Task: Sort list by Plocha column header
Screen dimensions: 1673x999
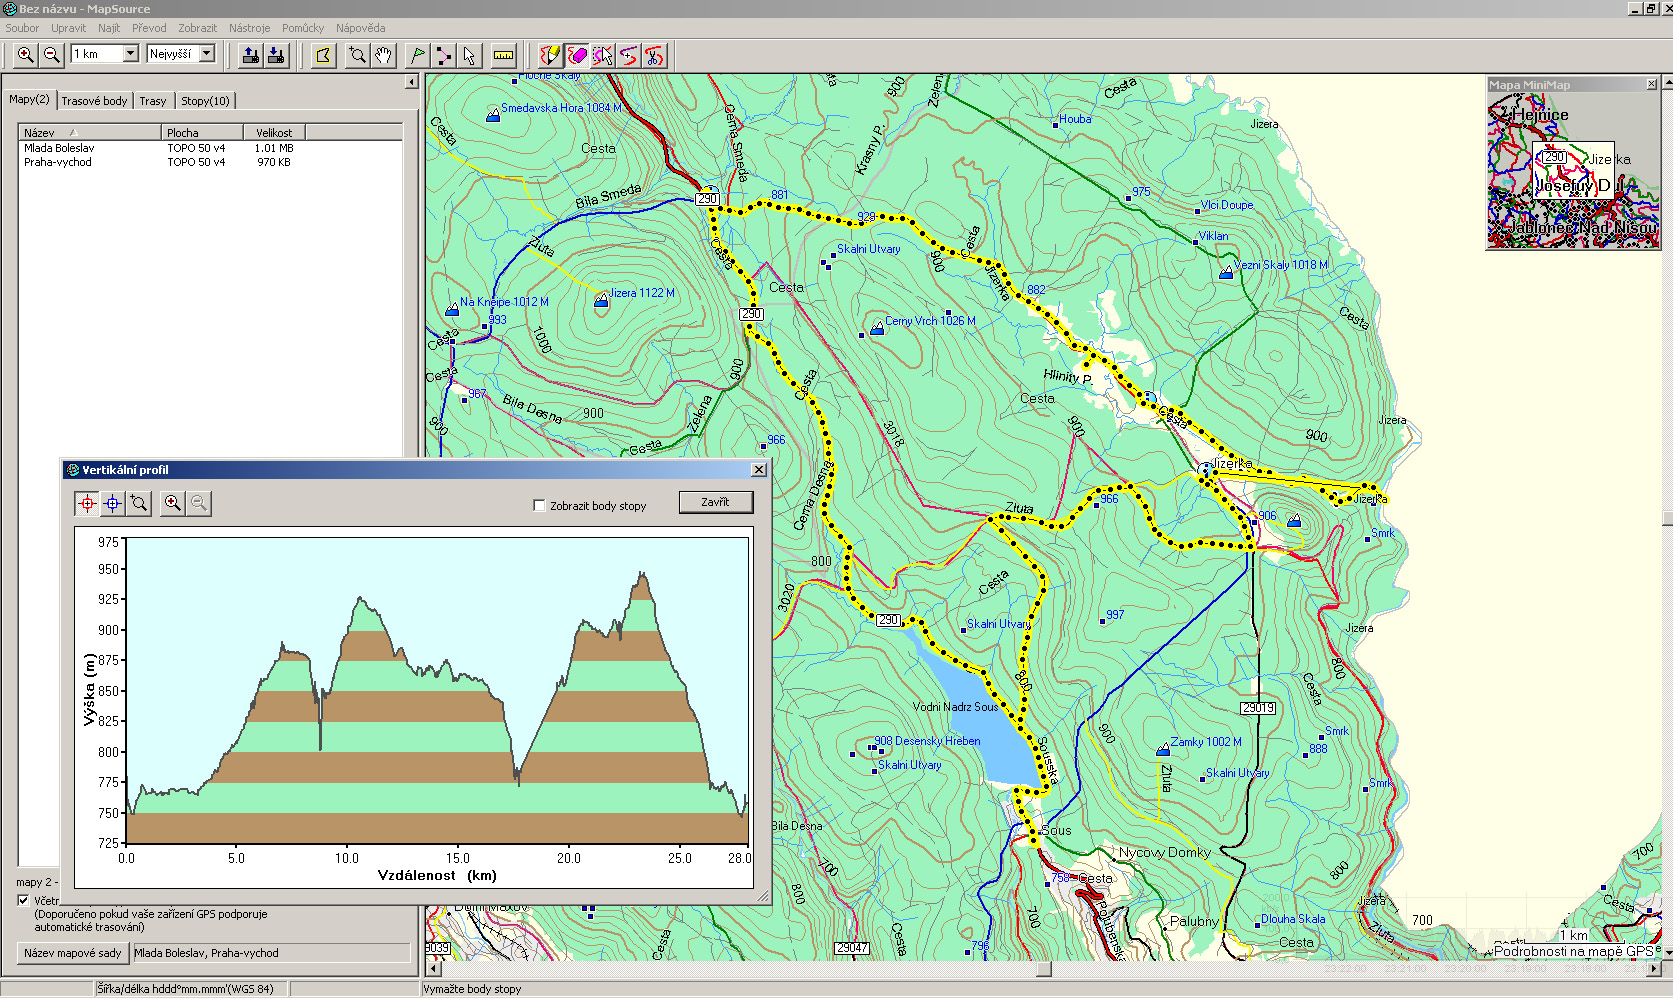Action: tap(202, 132)
